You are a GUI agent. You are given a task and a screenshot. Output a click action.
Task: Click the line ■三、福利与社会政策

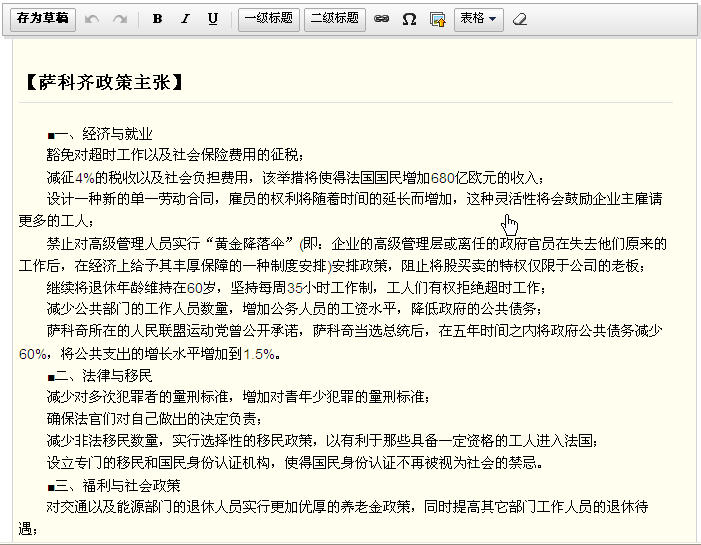click(x=114, y=485)
